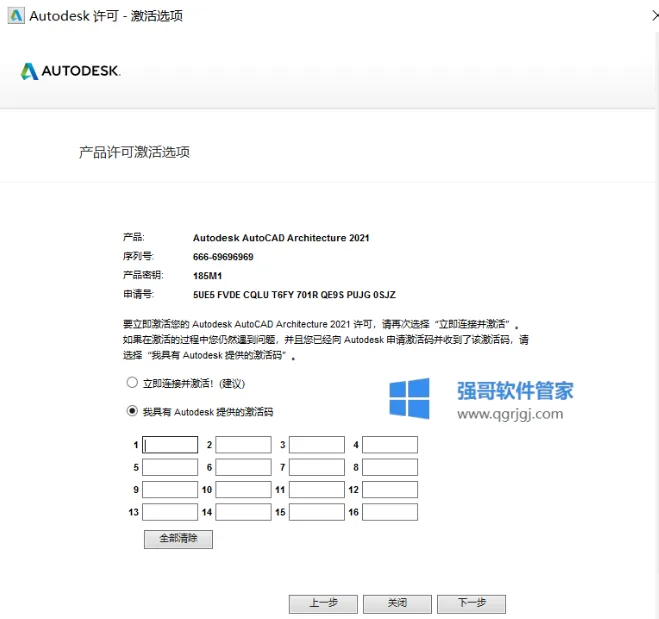Click activation code field 2
Viewport: 659px width, 619px height.
point(243,445)
